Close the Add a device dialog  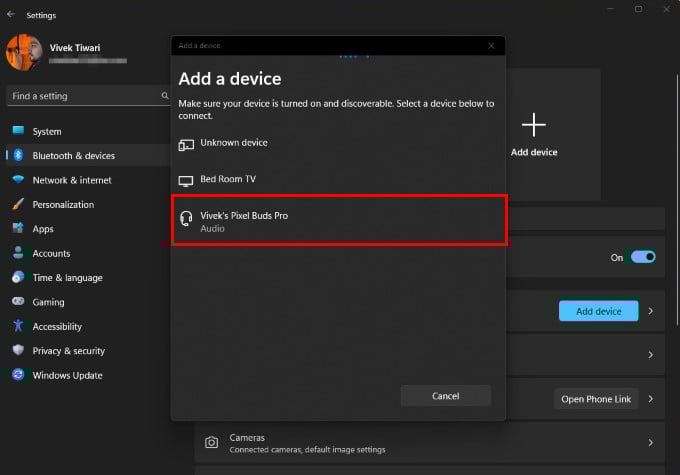point(491,46)
